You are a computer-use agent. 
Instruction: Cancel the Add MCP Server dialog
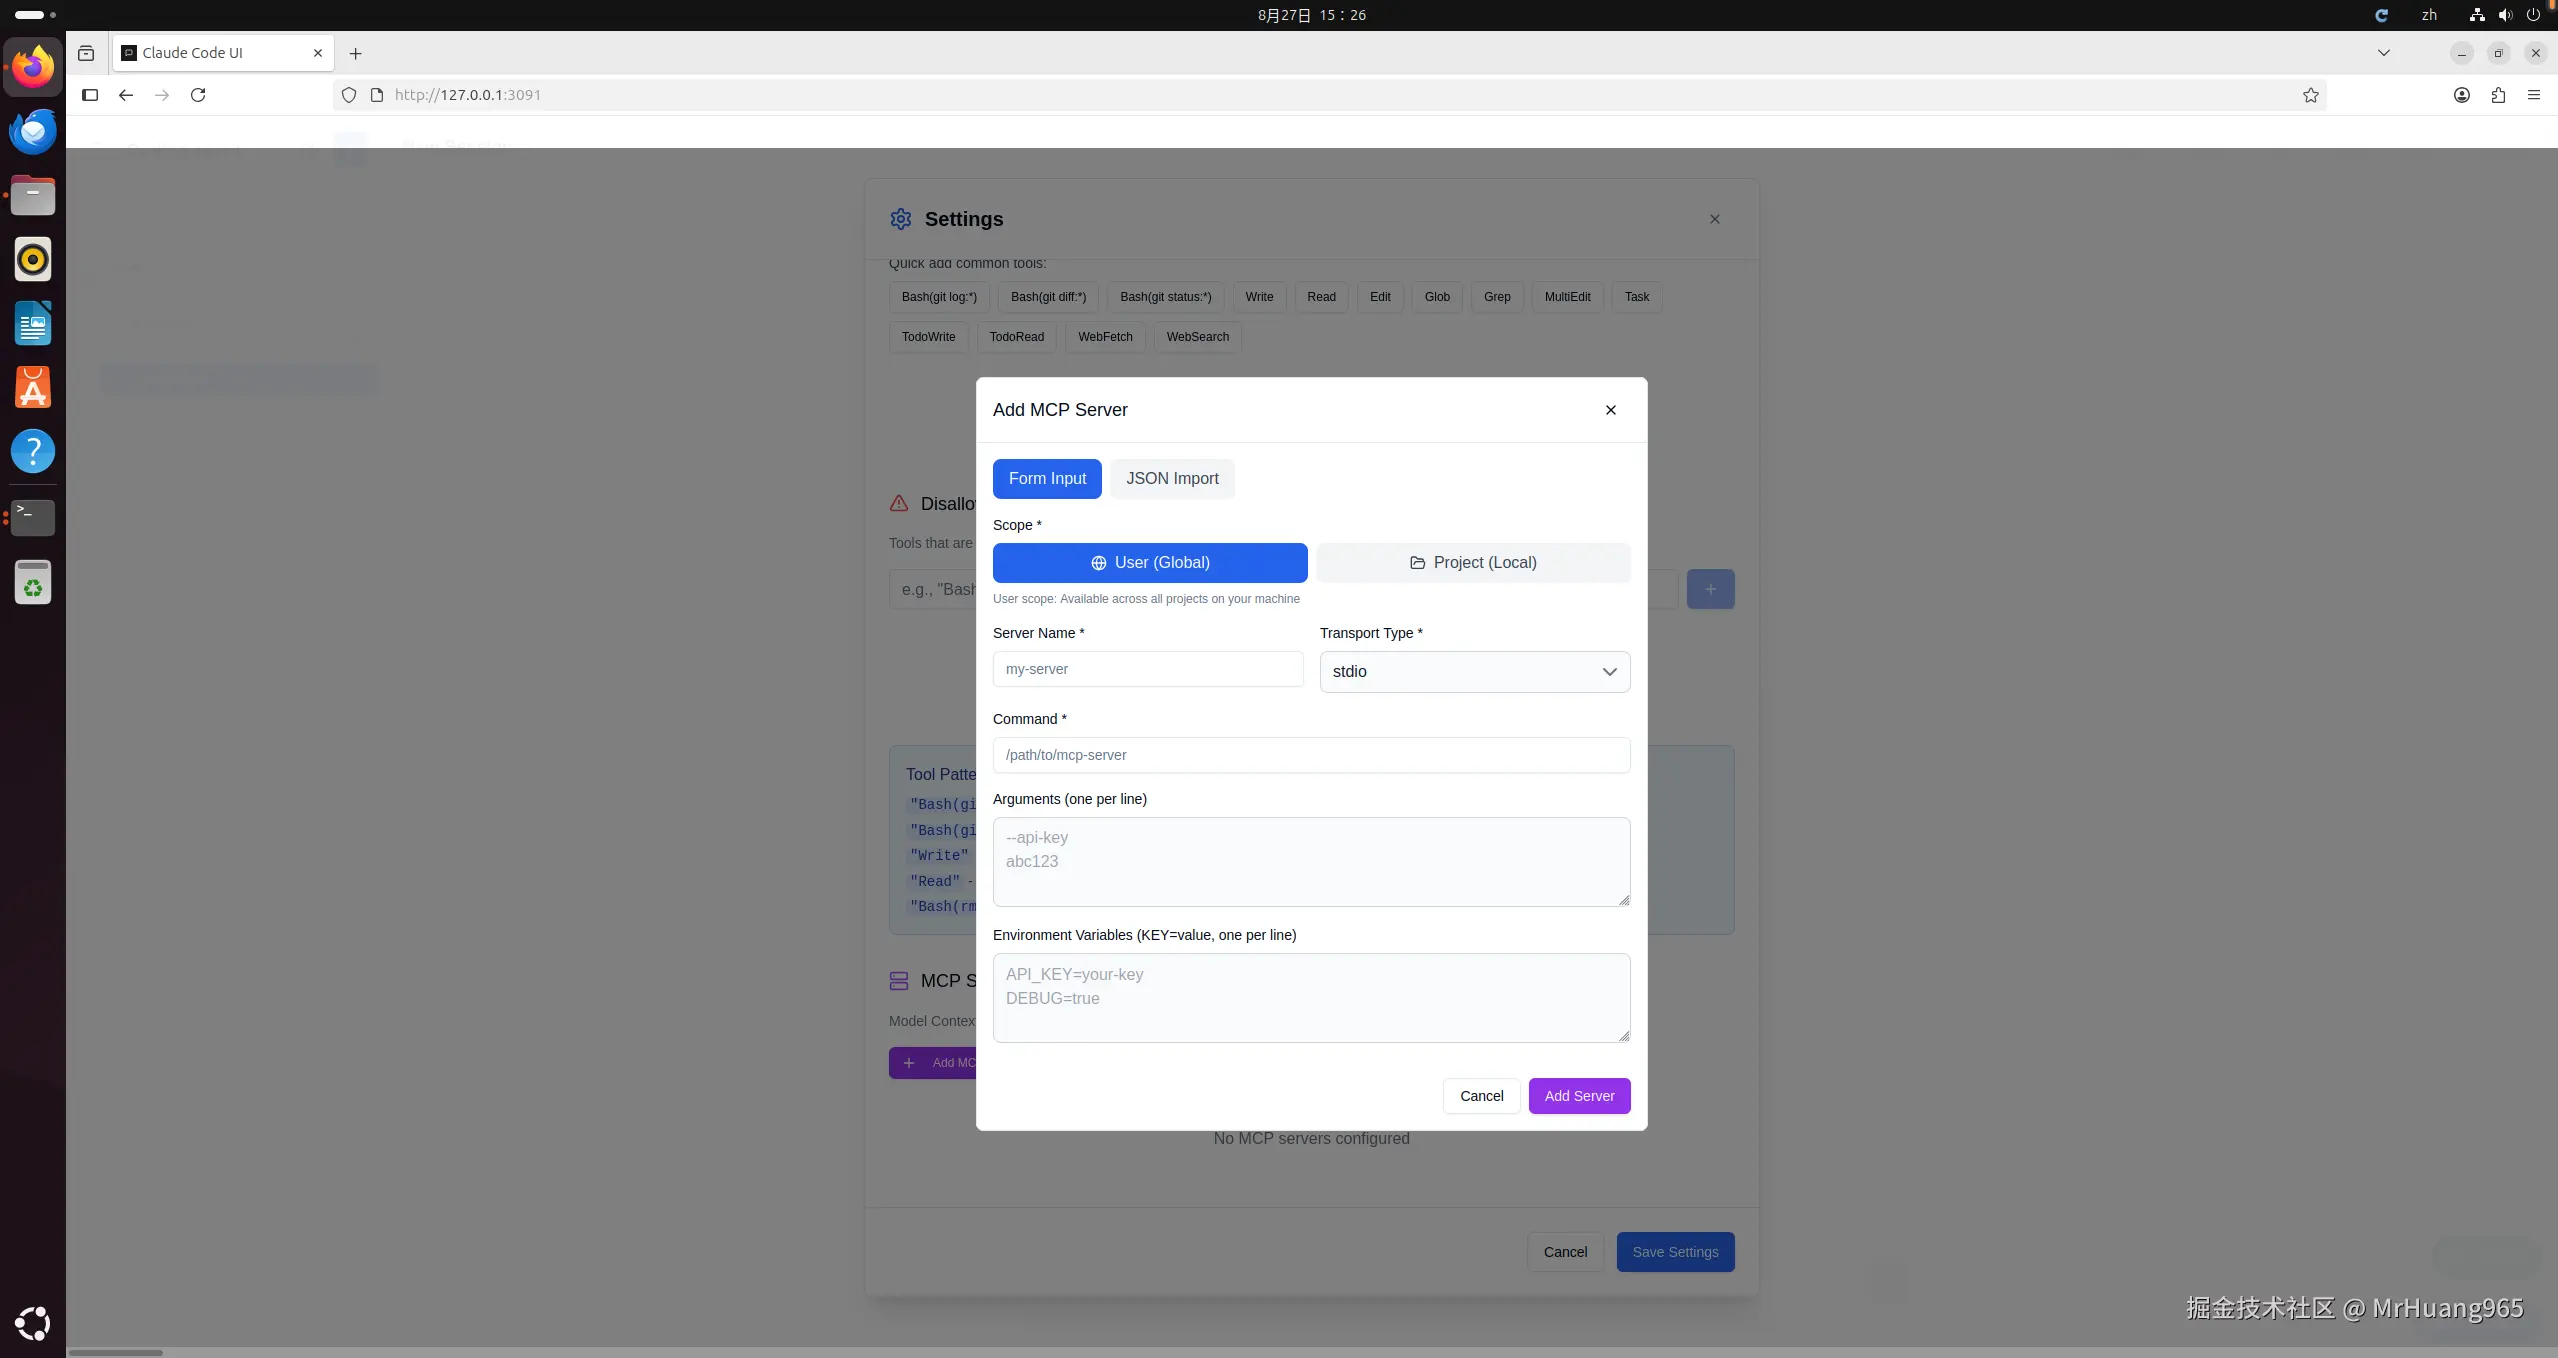tap(1480, 1096)
